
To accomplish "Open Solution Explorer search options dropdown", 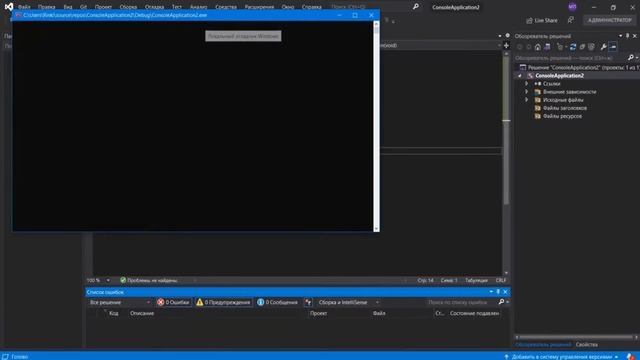I will coord(637,58).
